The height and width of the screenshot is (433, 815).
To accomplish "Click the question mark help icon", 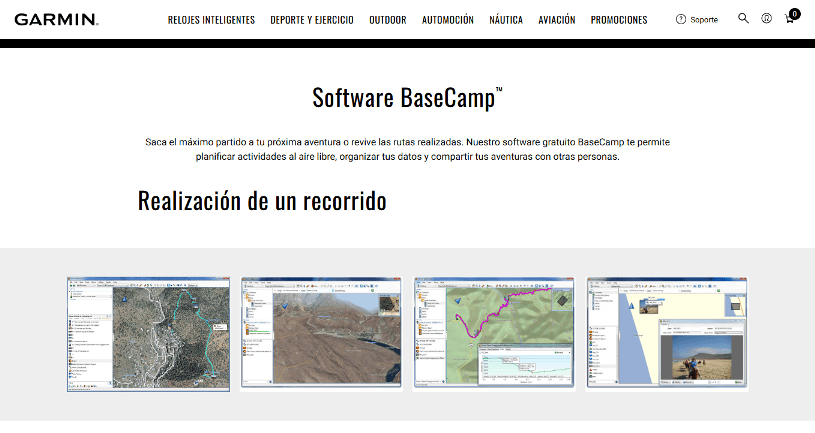I will [x=681, y=19].
